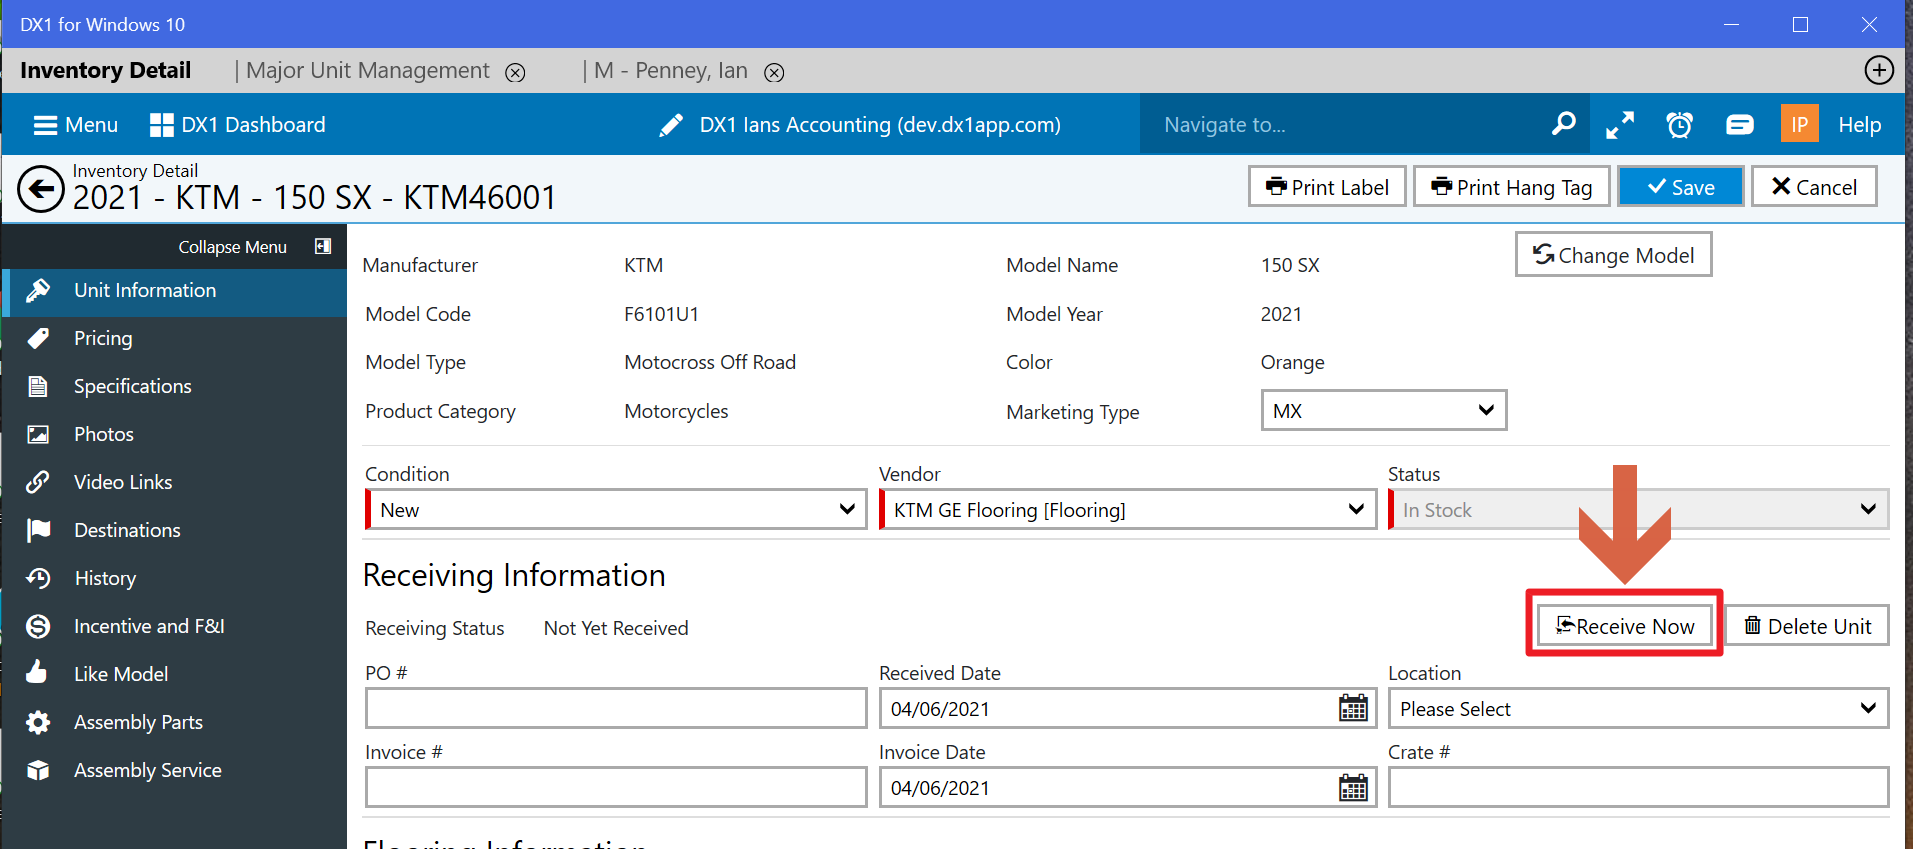
Task: Open Invoice Date calendar picker
Action: [1353, 787]
